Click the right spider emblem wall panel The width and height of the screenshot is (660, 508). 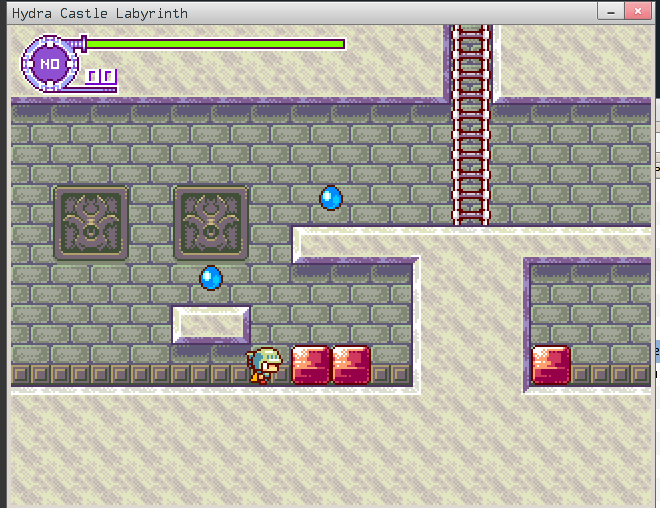[x=211, y=223]
